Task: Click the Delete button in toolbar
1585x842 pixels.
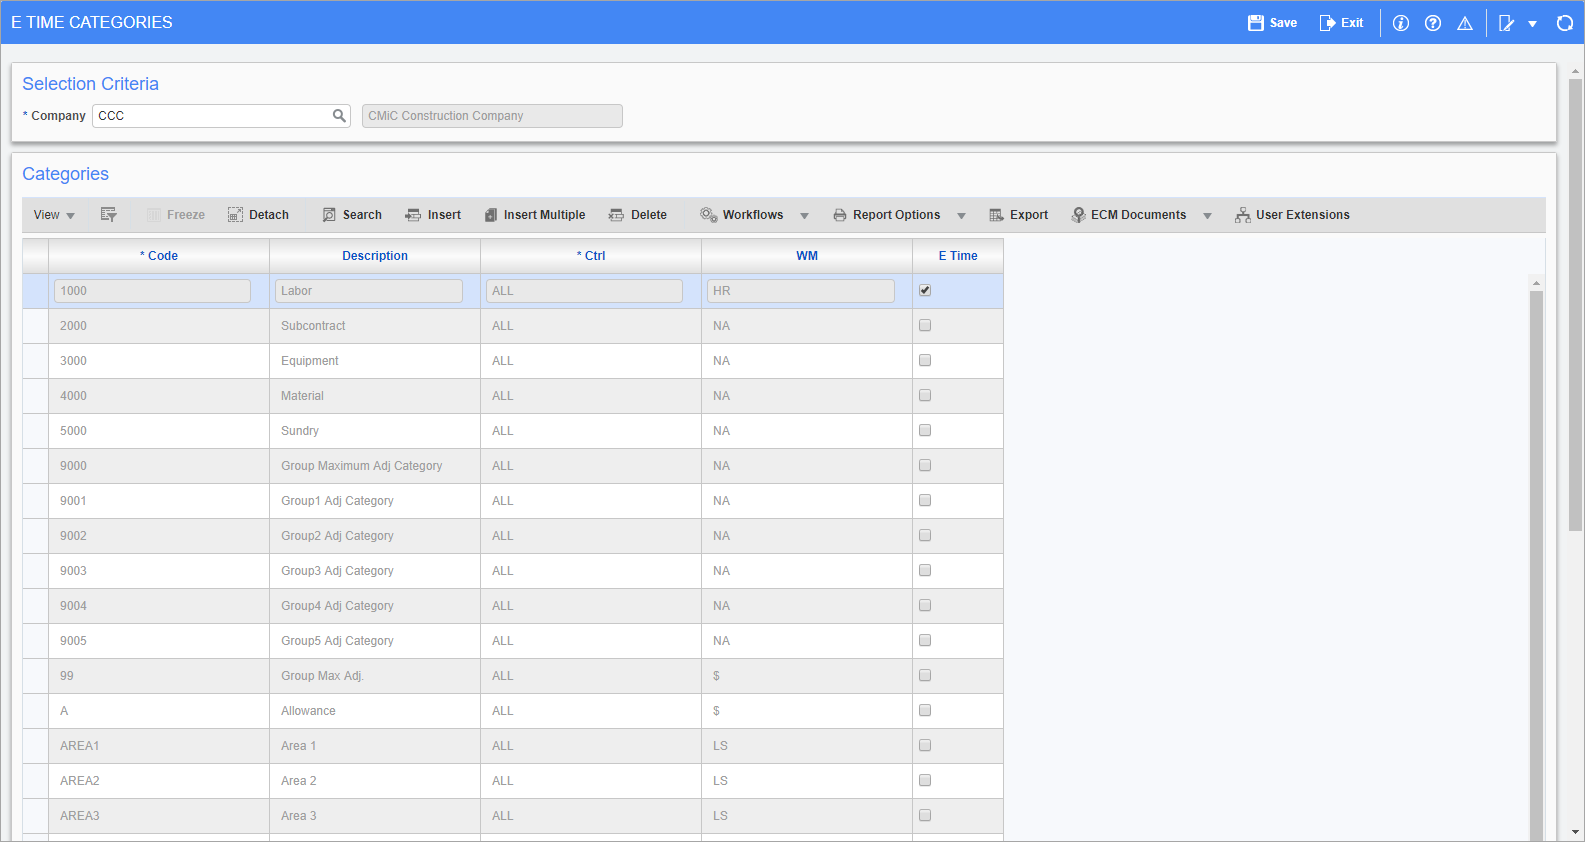Action: pyautogui.click(x=638, y=215)
